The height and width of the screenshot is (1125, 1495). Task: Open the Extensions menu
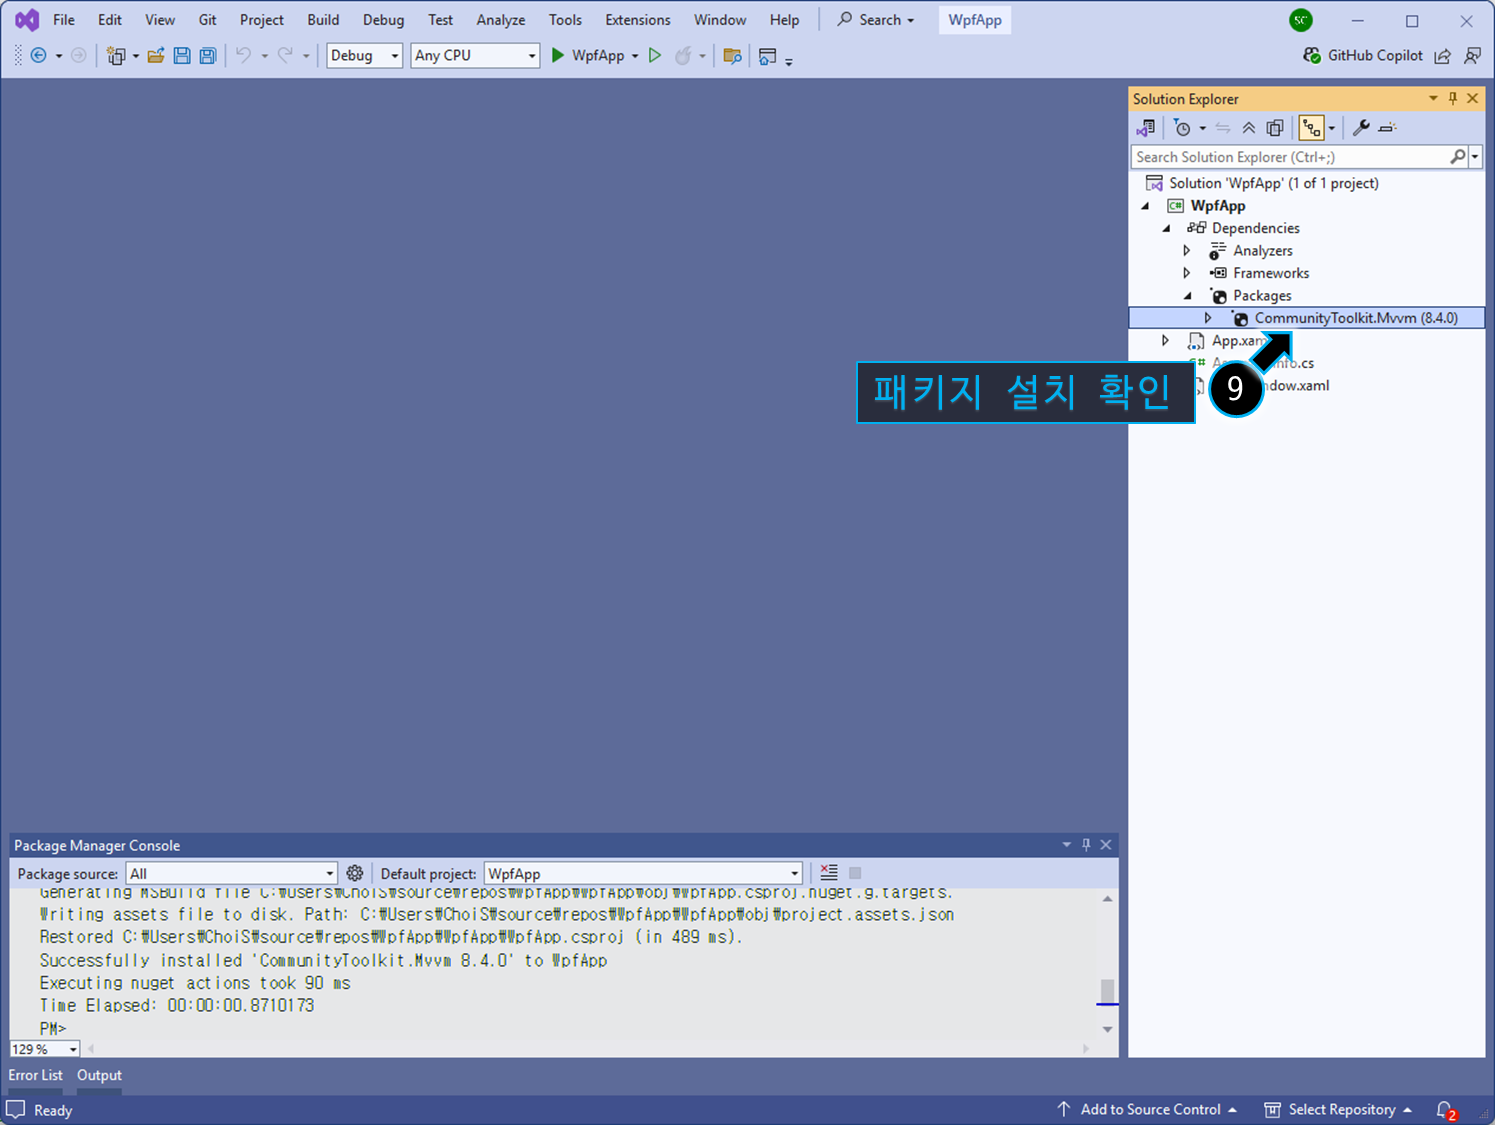[x=638, y=20]
